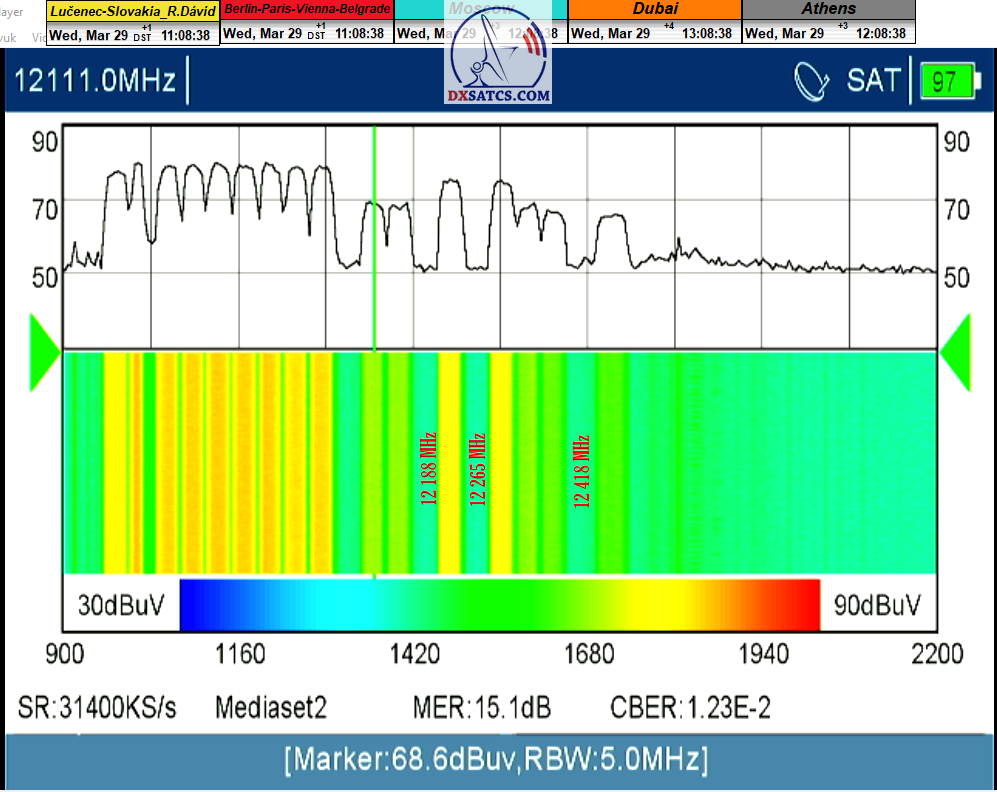Select the 12111.0MHz frequency field
This screenshot has width=997, height=792.
(x=95, y=81)
